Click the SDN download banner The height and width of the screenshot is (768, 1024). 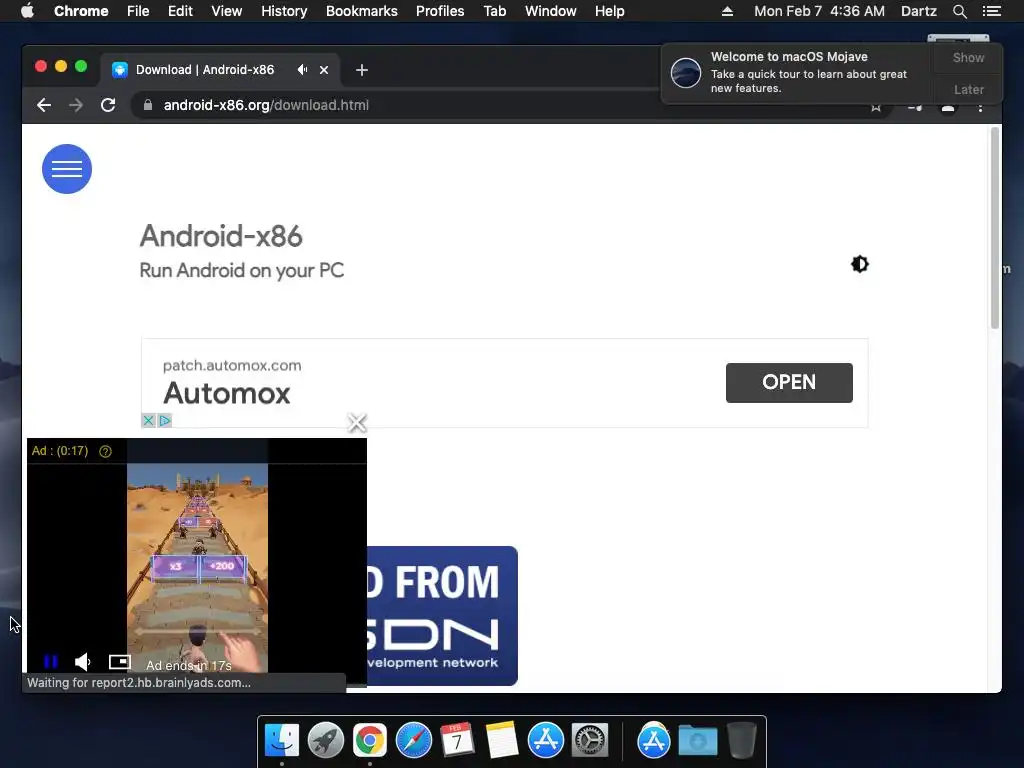tap(442, 616)
